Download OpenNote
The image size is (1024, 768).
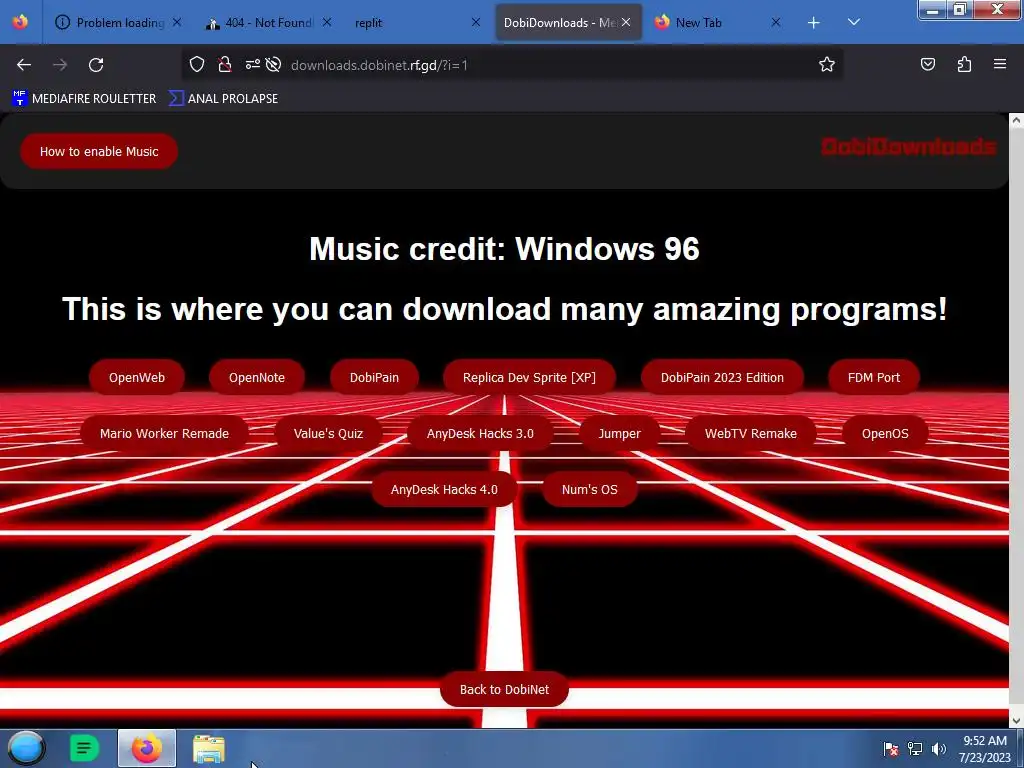coord(257,377)
